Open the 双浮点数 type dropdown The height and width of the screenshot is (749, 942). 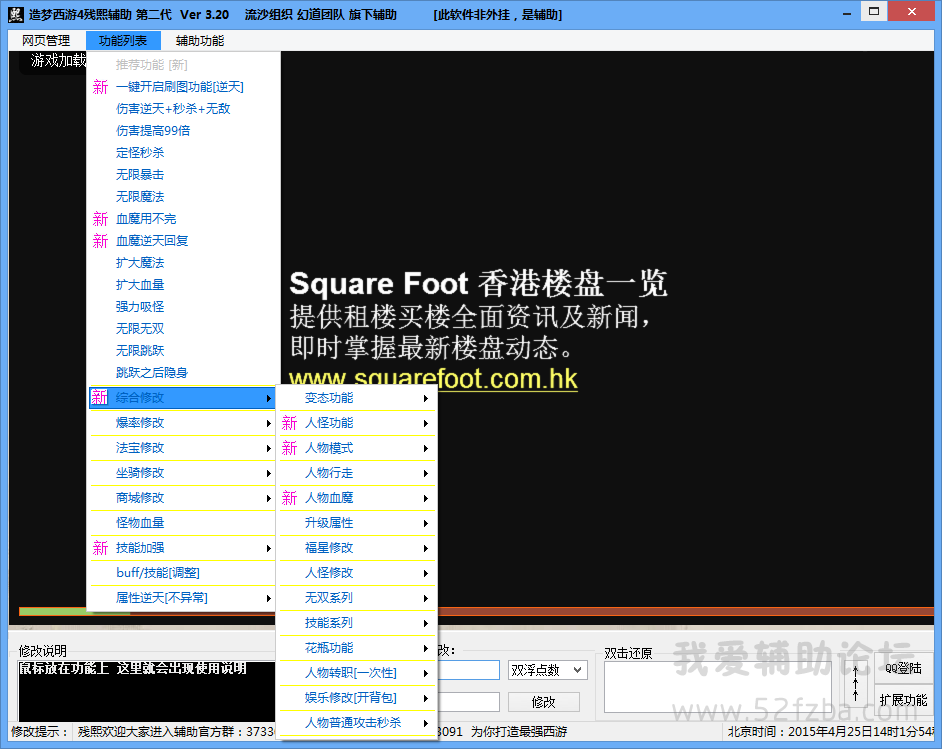click(x=547, y=670)
